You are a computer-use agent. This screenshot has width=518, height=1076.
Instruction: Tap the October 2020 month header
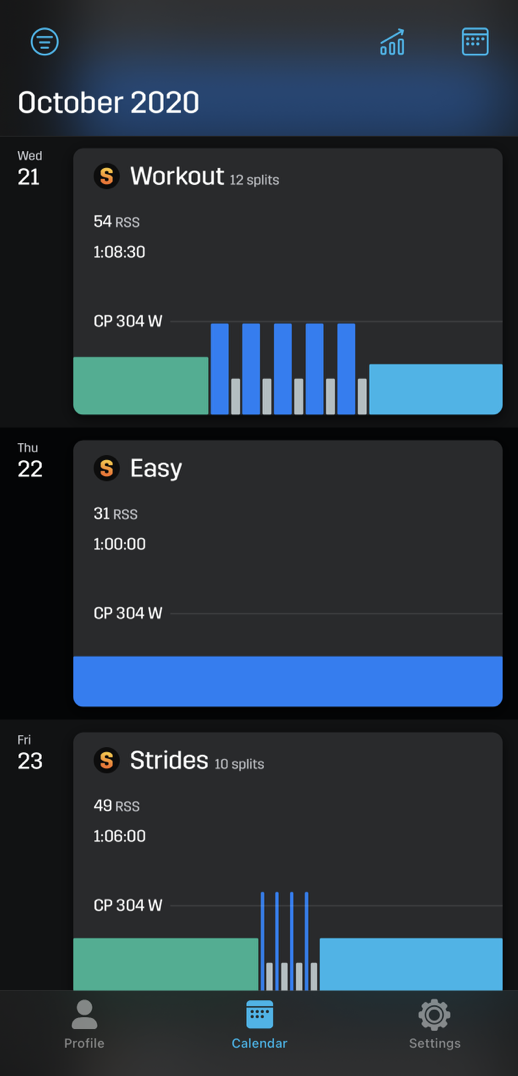108,103
